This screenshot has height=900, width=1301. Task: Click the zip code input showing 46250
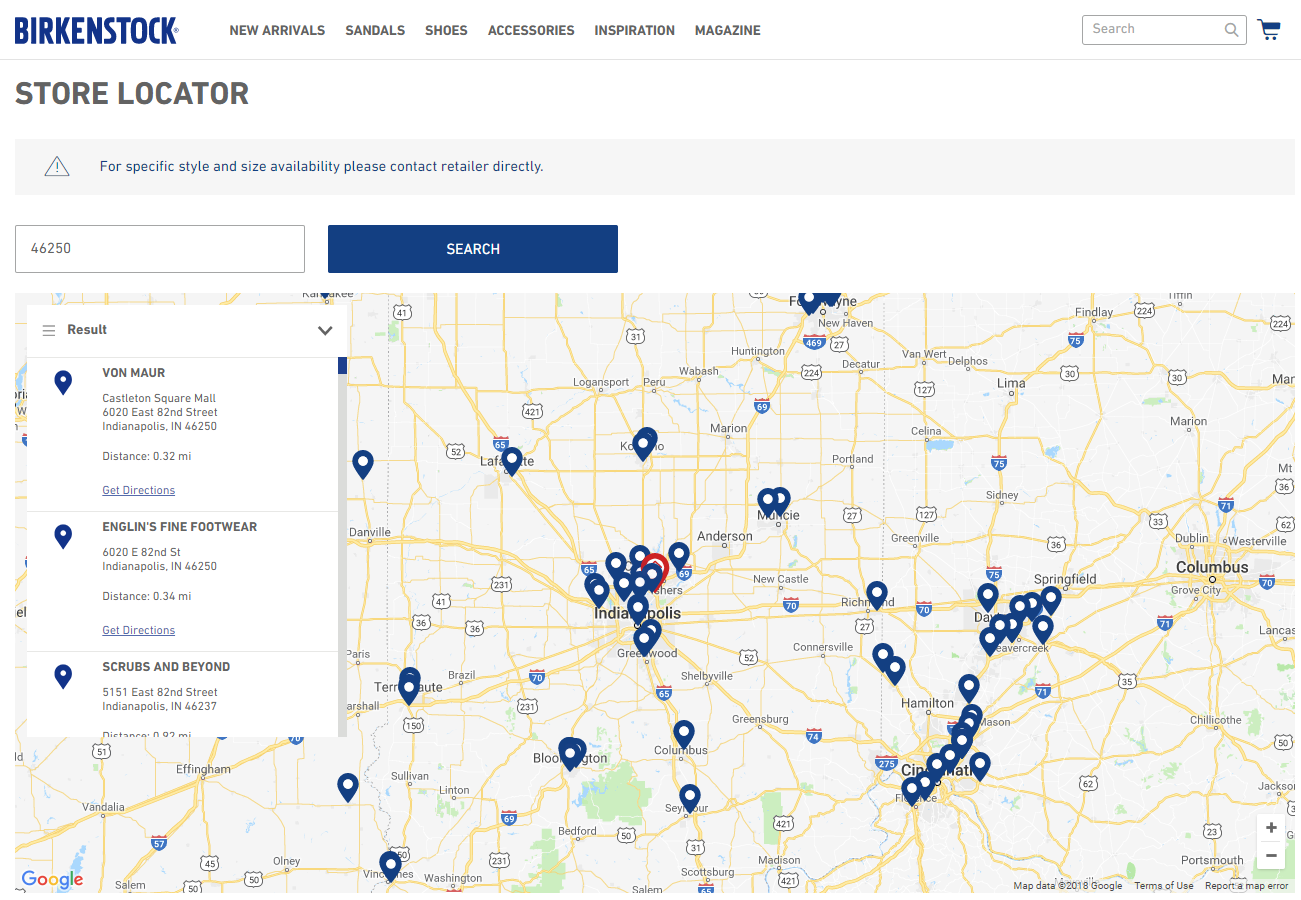(160, 248)
